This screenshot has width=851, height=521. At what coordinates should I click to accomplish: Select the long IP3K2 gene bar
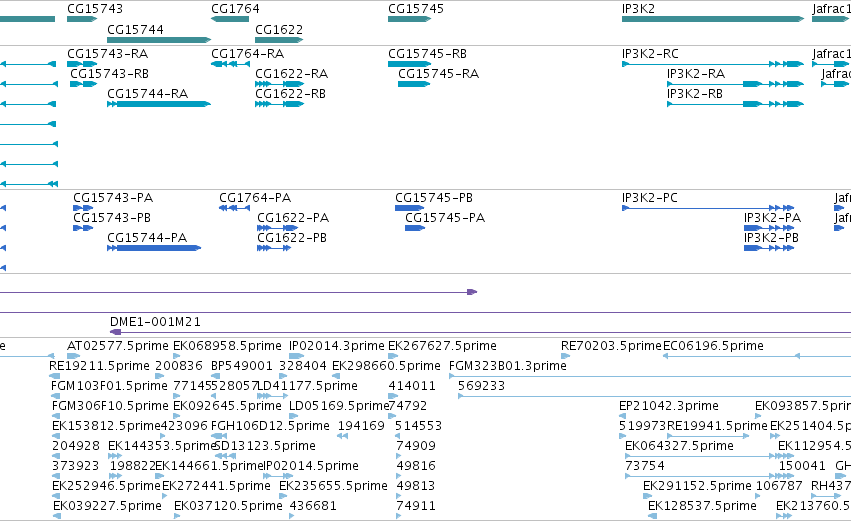coord(713,19)
